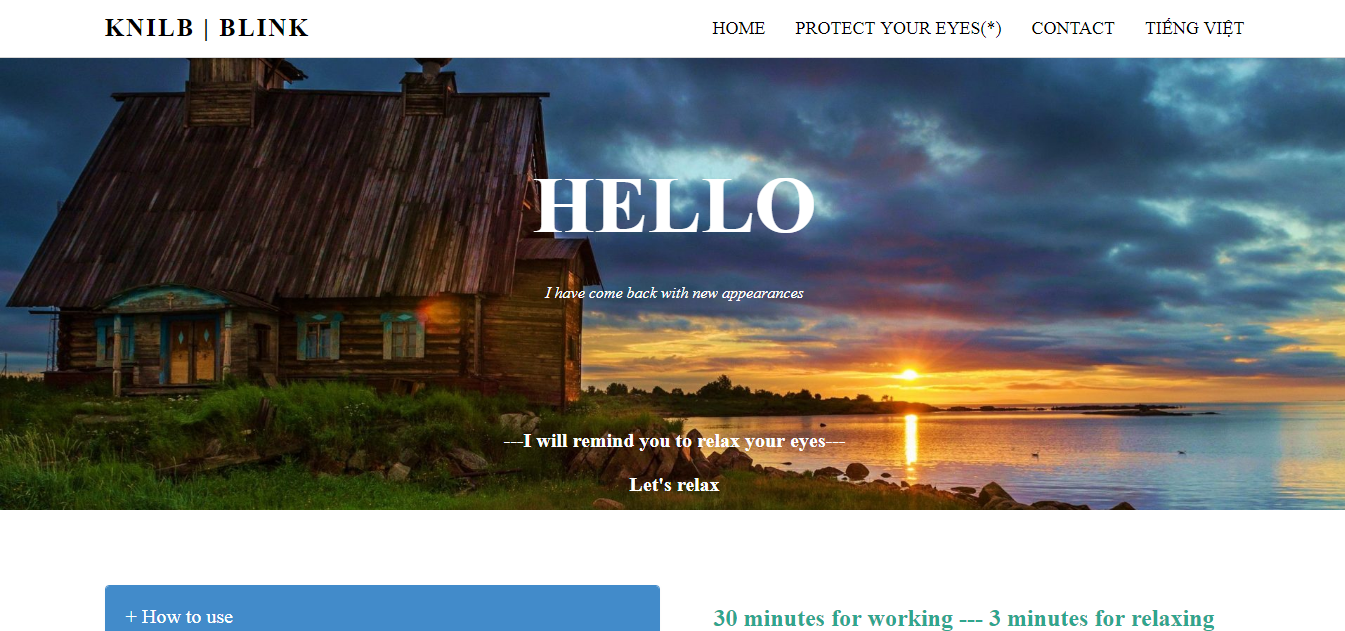The height and width of the screenshot is (631, 1345).
Task: Click the setting sun in hero image
Action: tap(908, 374)
